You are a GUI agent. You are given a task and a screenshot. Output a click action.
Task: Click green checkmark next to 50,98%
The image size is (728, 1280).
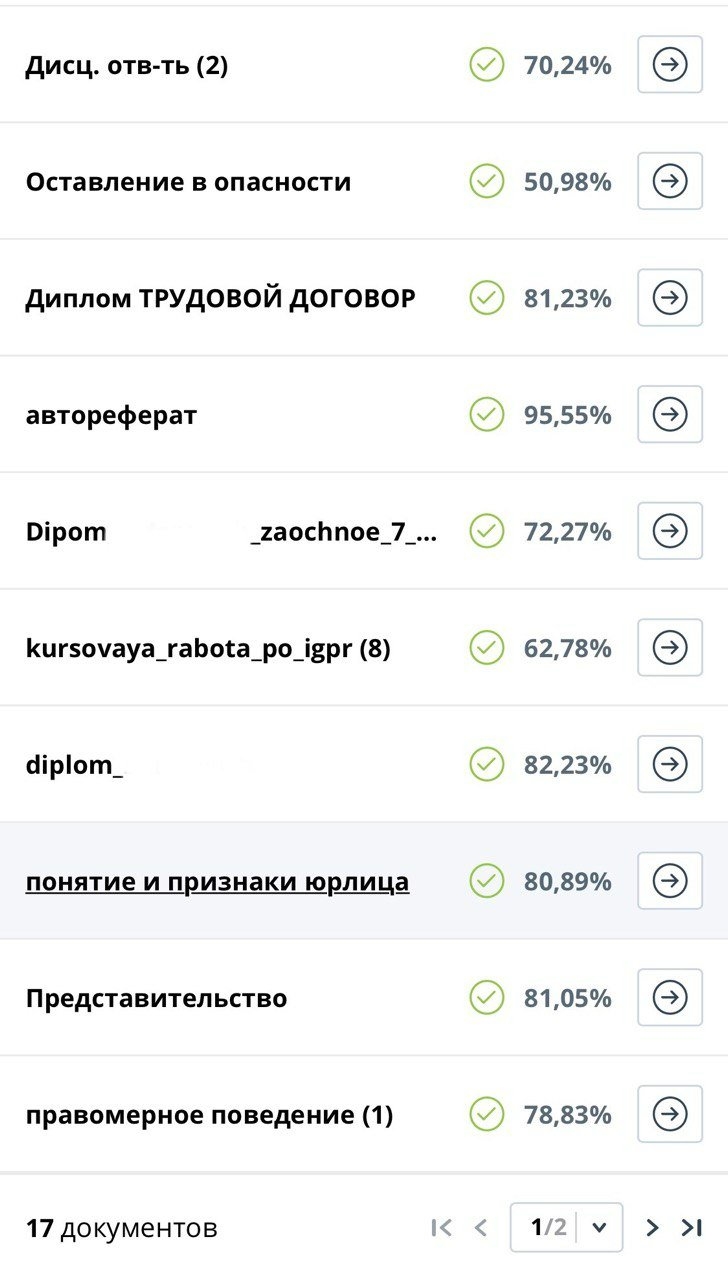pyautogui.click(x=487, y=181)
